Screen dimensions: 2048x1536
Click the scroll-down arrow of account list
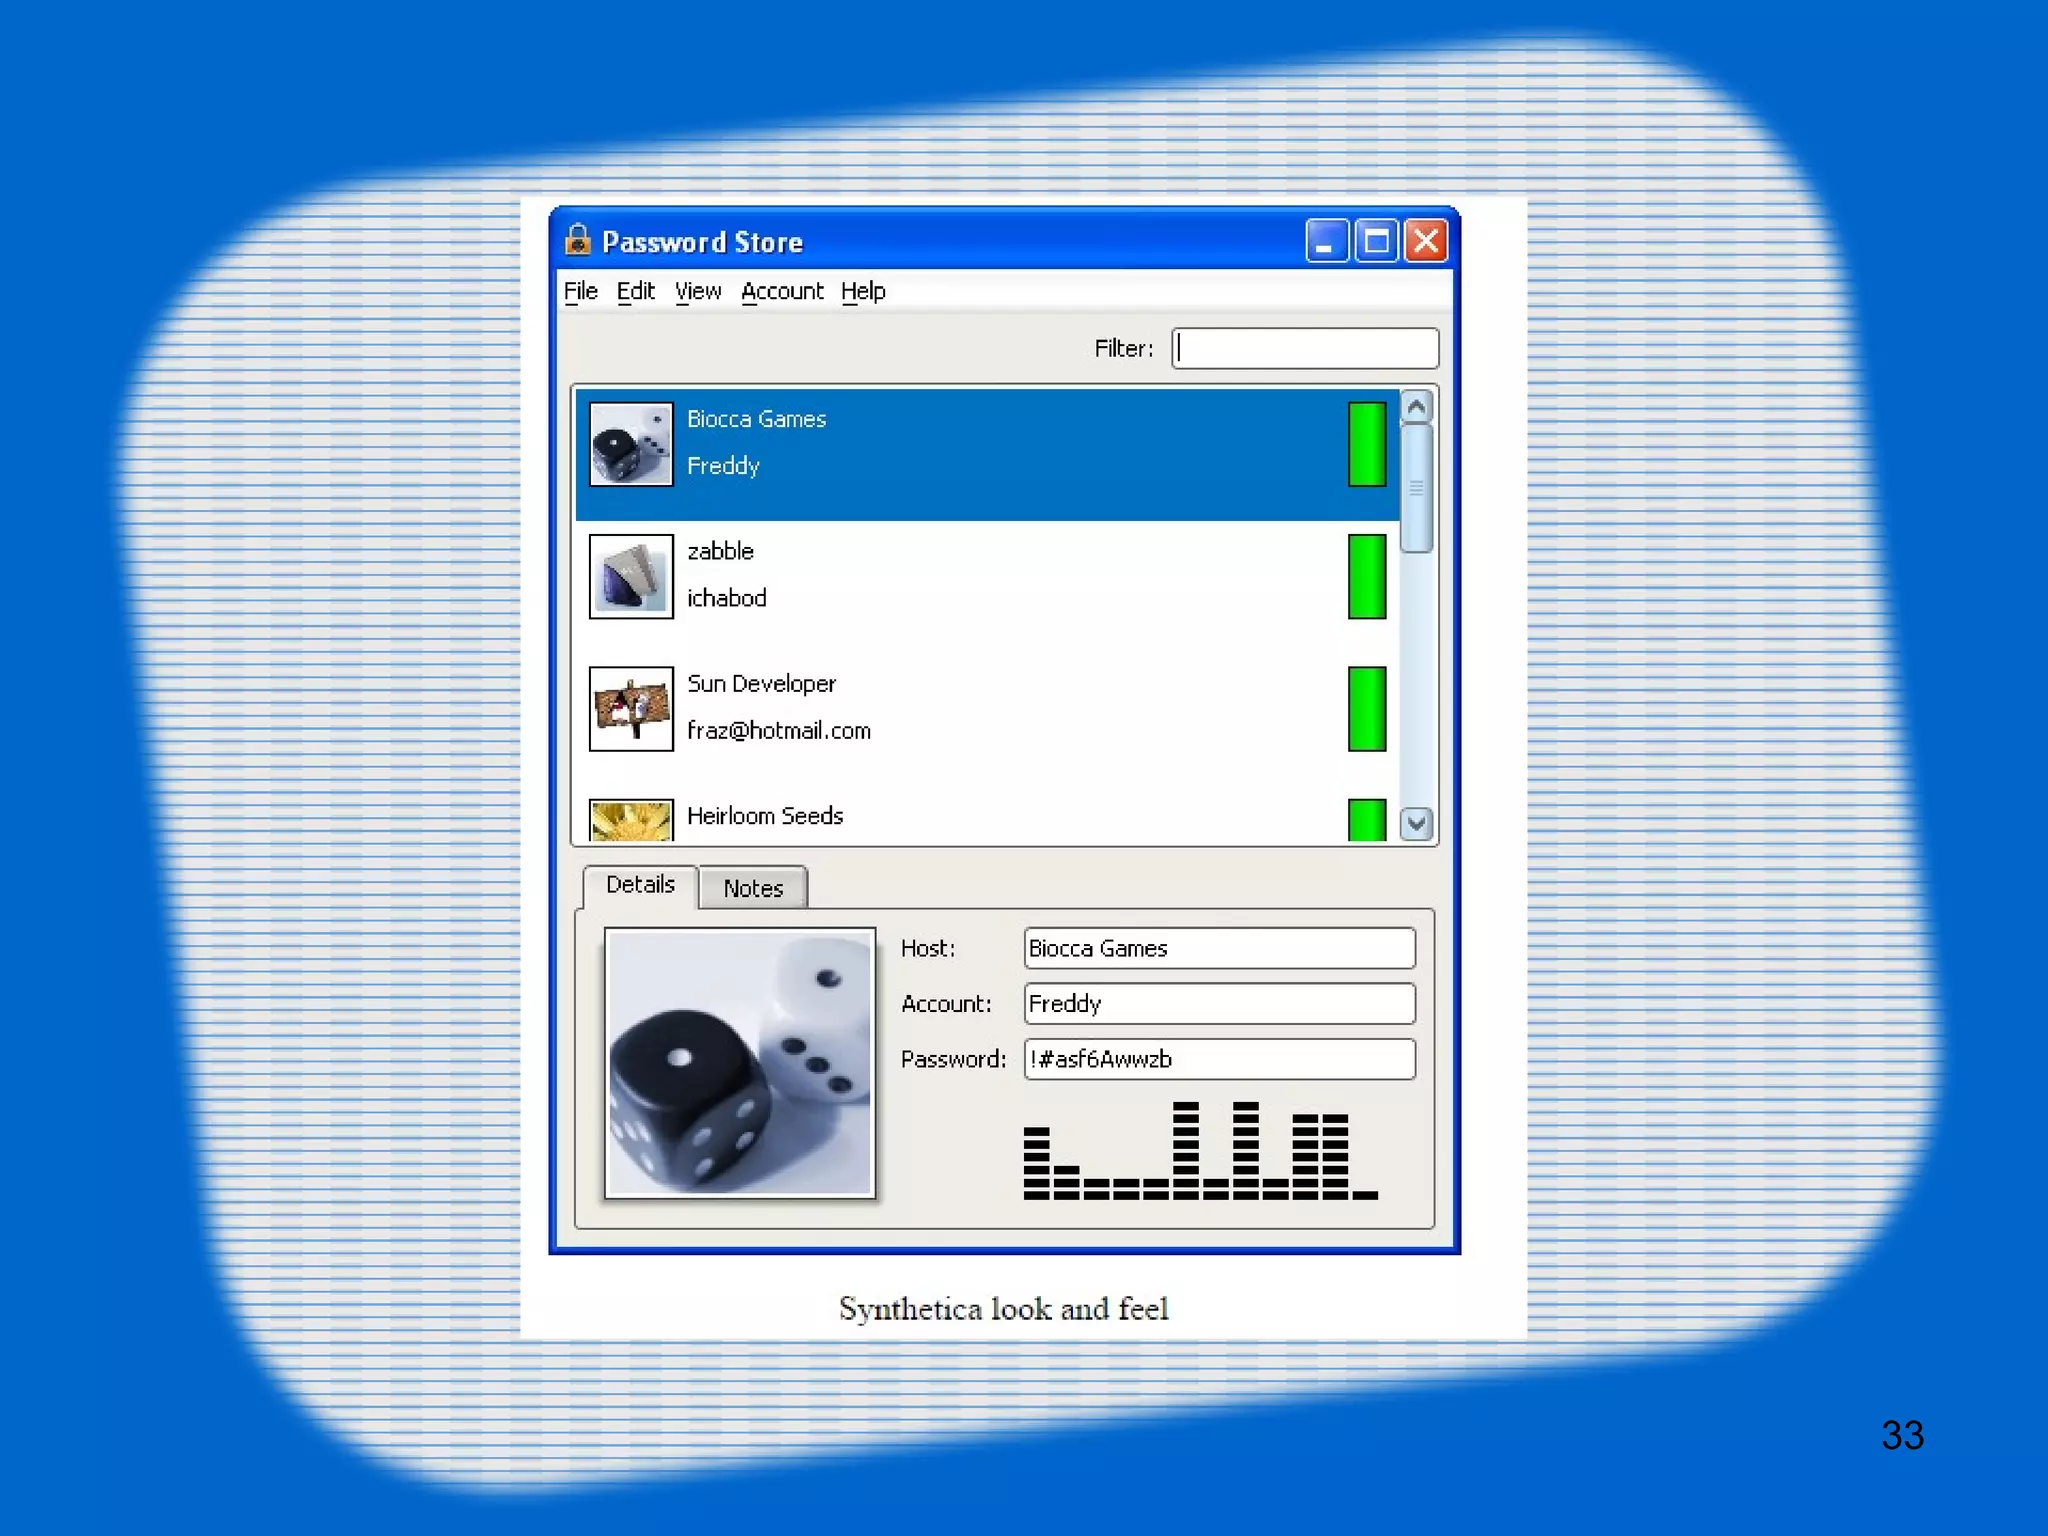click(x=1416, y=823)
